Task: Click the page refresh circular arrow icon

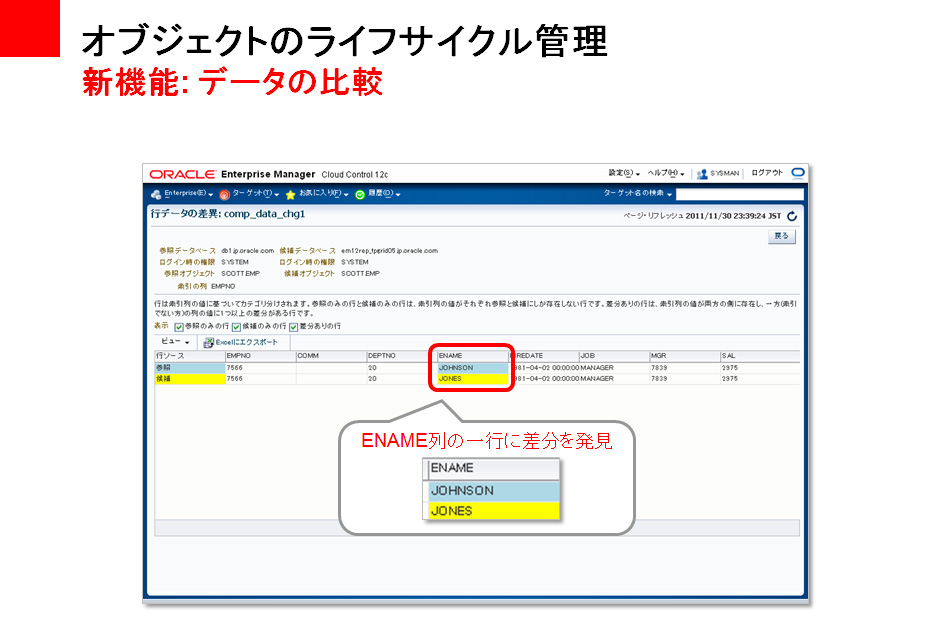Action: (x=792, y=216)
